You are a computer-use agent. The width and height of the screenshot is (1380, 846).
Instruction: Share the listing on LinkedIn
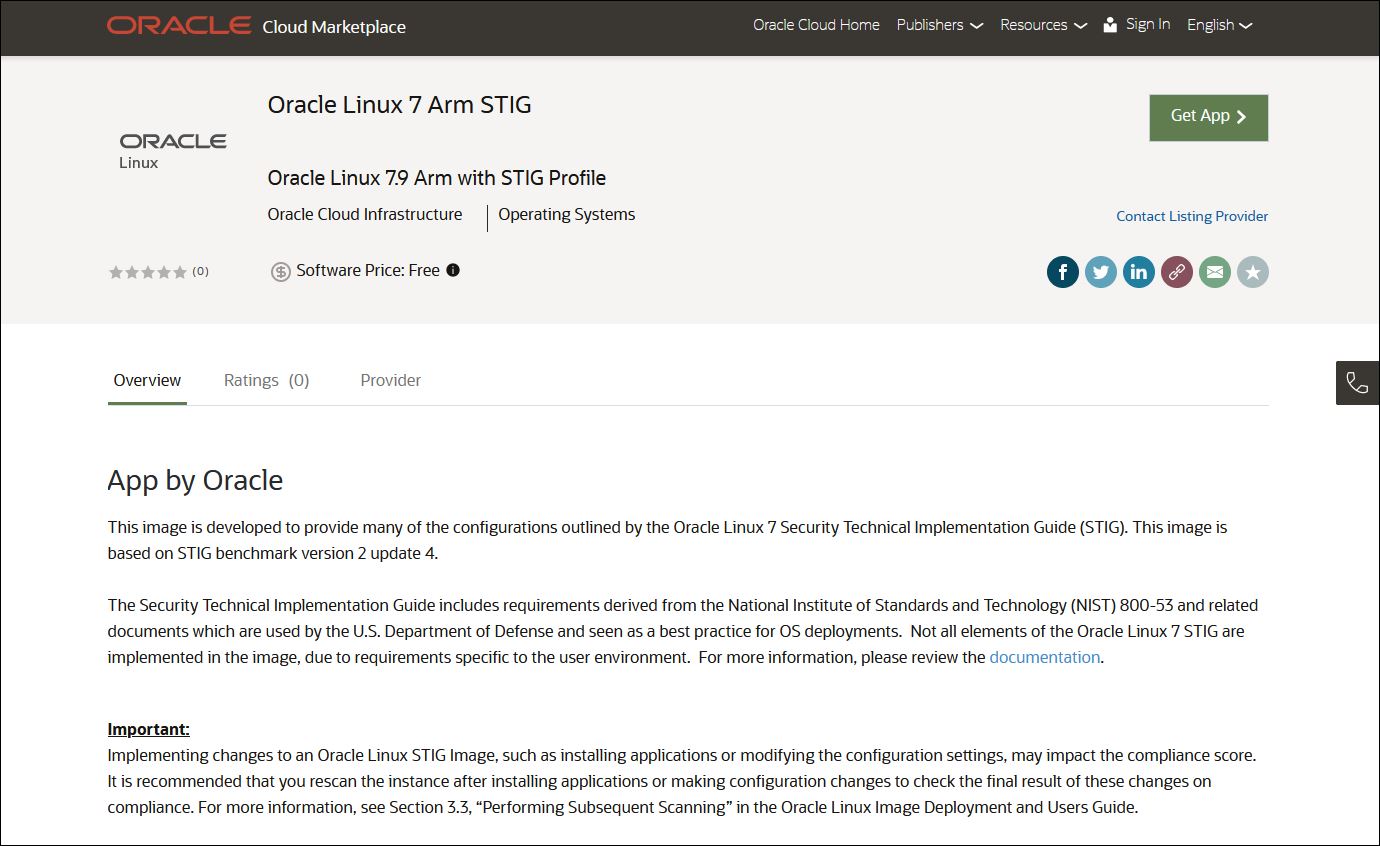1138,271
